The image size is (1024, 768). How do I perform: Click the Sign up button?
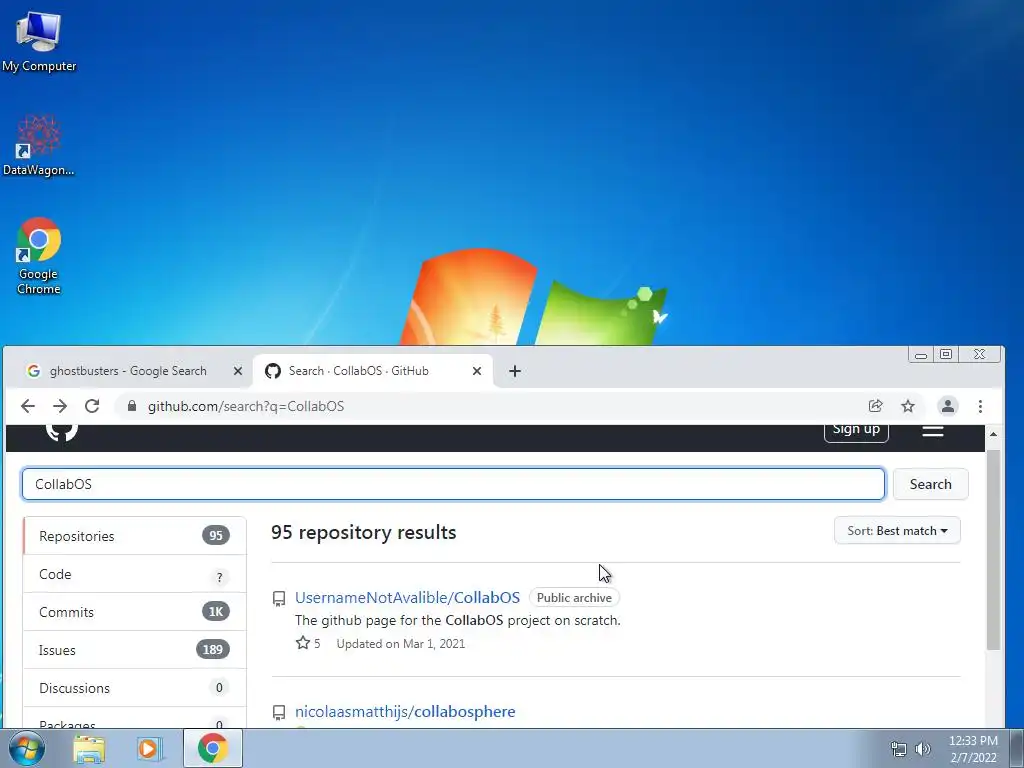click(x=856, y=431)
